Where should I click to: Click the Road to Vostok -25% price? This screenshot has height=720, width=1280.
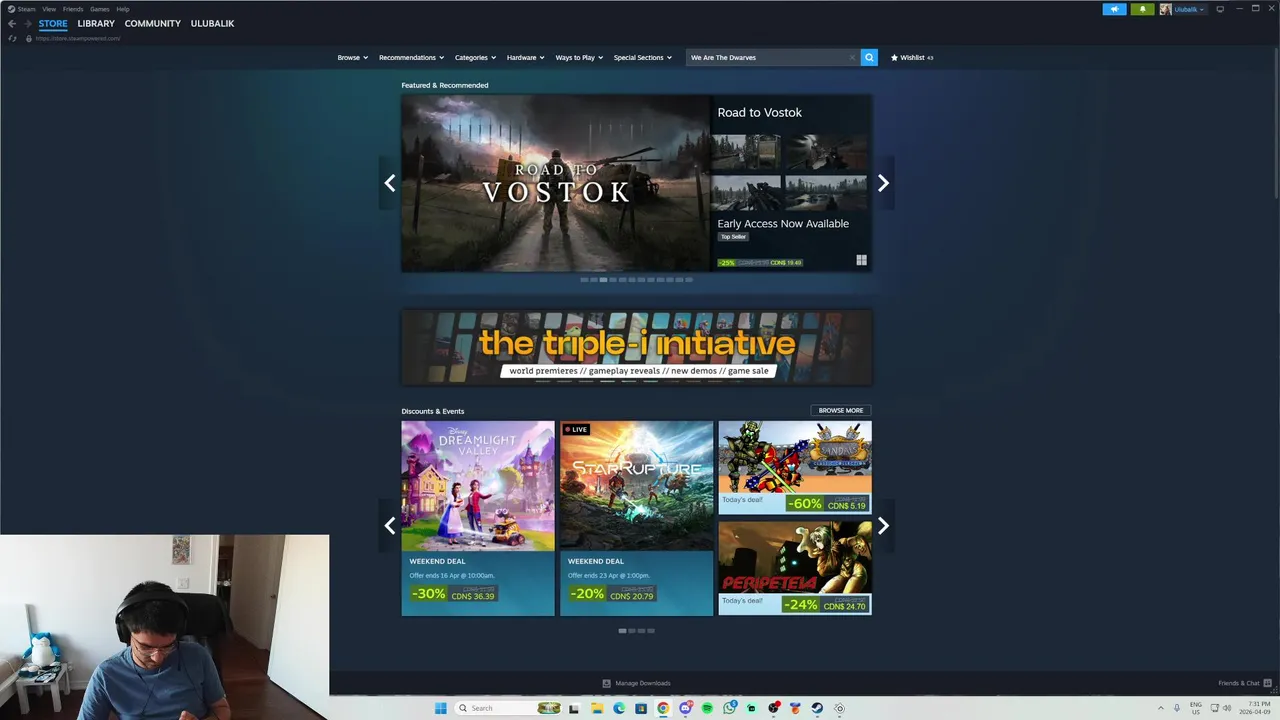point(760,263)
